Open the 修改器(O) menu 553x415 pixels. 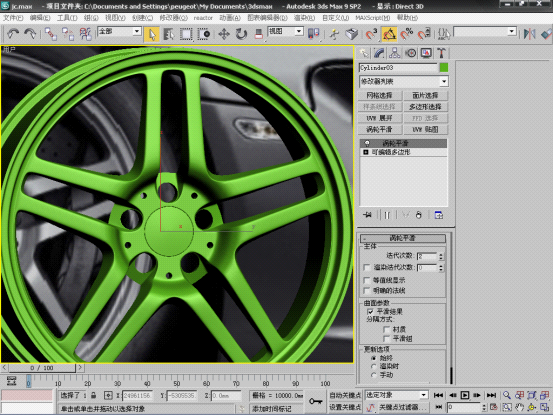[174, 18]
